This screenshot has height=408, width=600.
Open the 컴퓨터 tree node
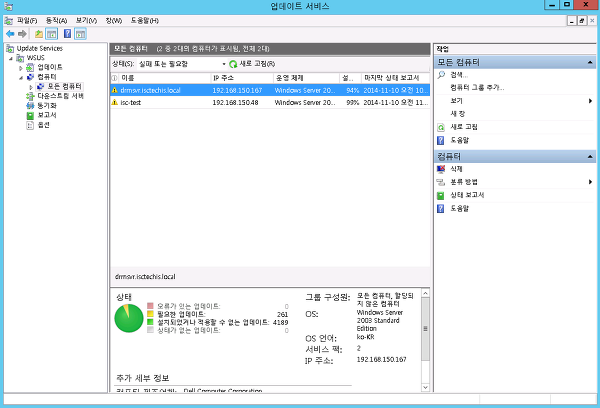pos(47,77)
